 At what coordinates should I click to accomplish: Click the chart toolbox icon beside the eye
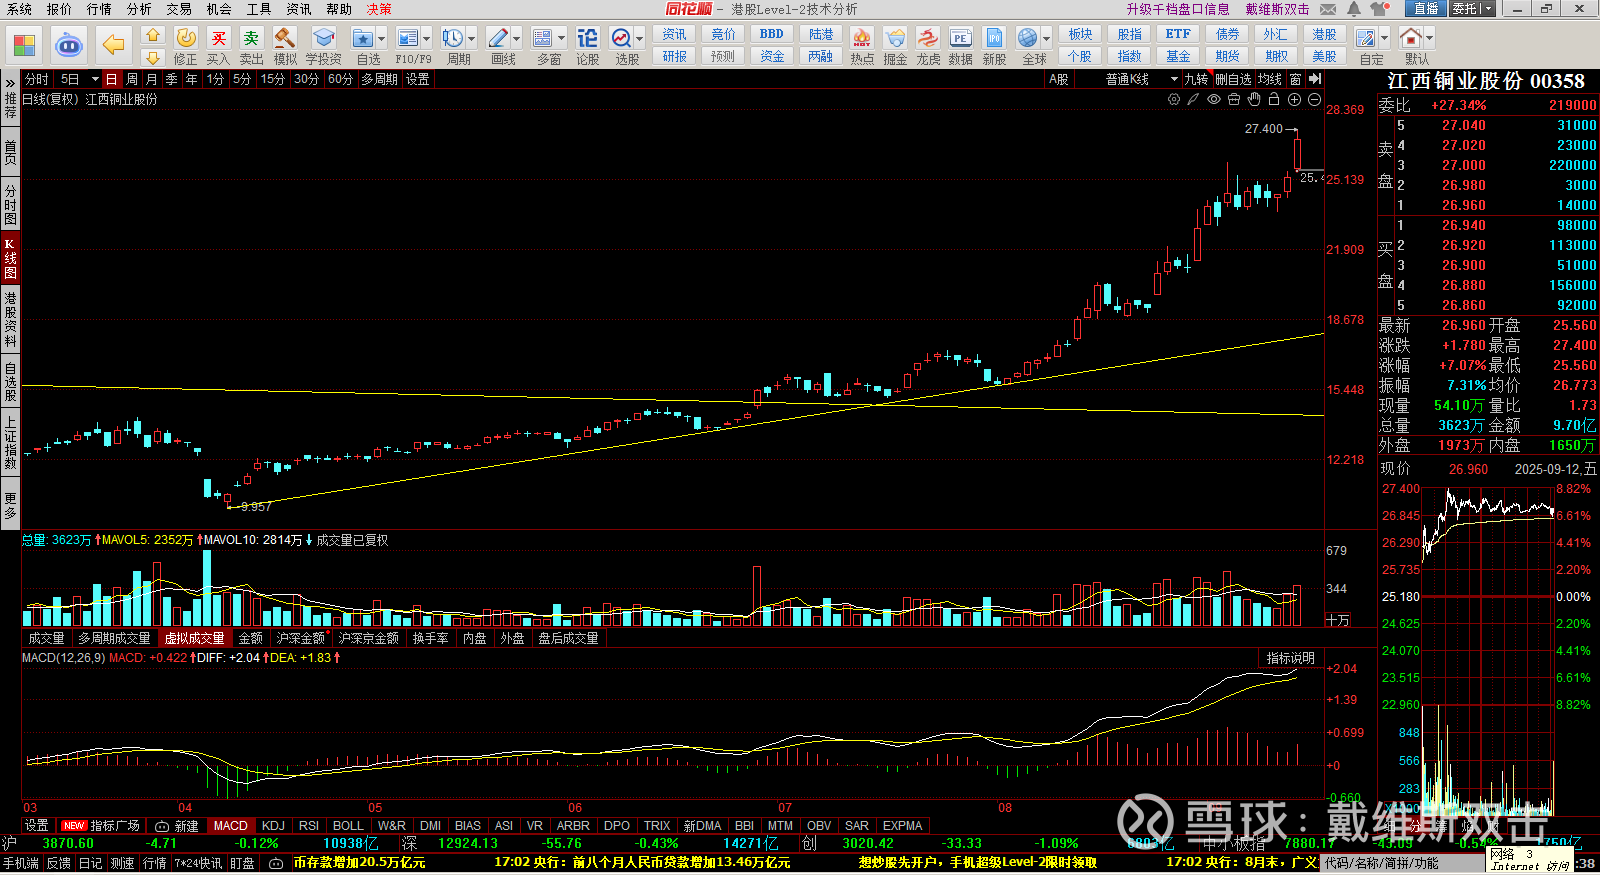(x=1234, y=99)
